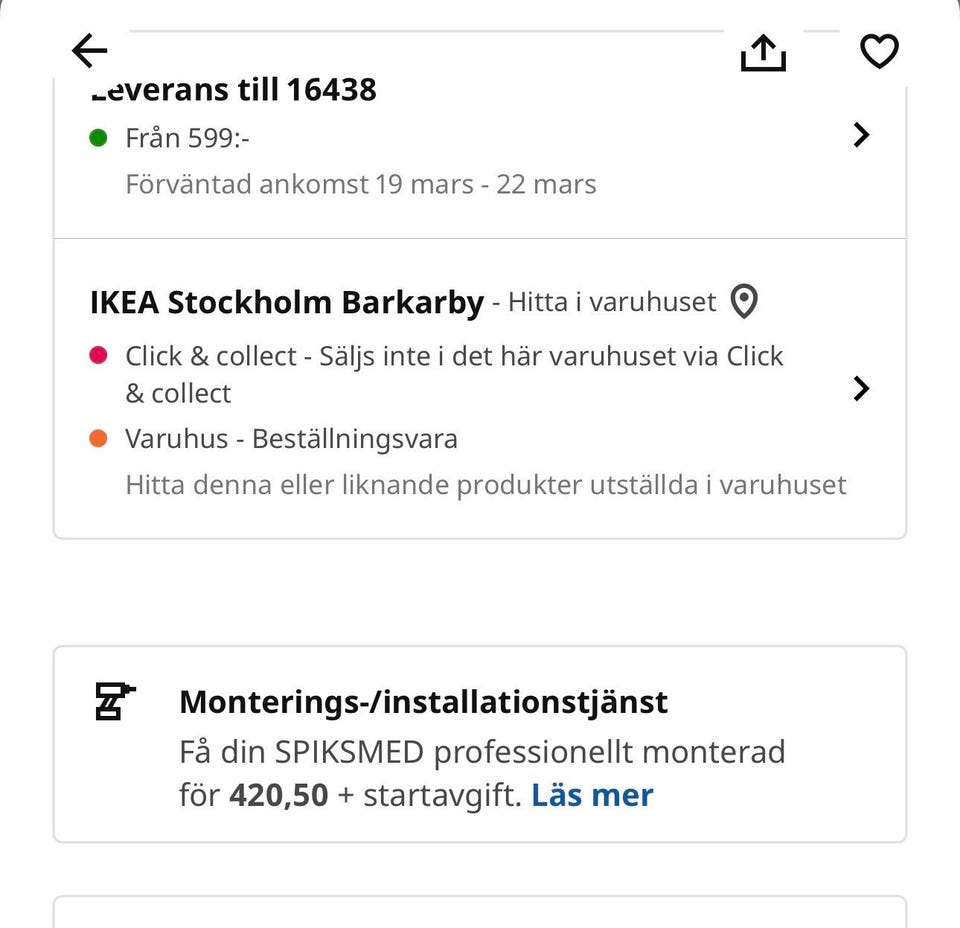This screenshot has width=960, height=928.
Task: Tap "Varuhus - Beställningsvara" status line
Action: (291, 438)
